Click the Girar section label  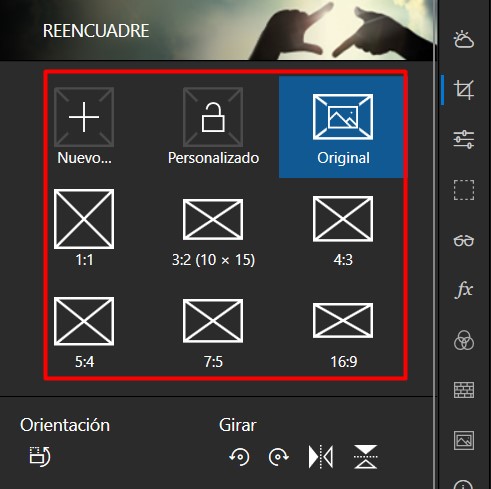tap(238, 425)
